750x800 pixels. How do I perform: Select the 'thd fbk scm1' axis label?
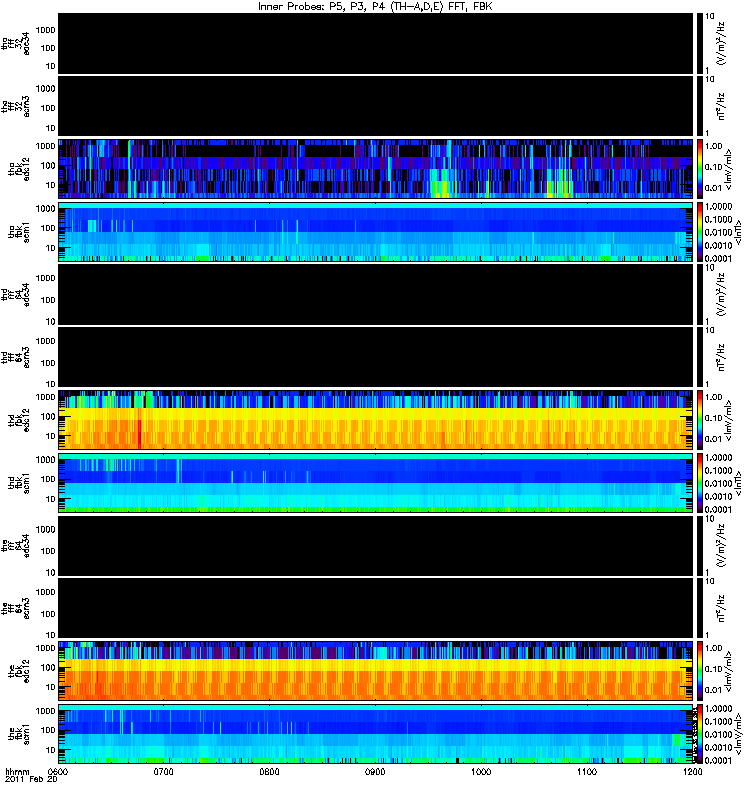(x=19, y=483)
